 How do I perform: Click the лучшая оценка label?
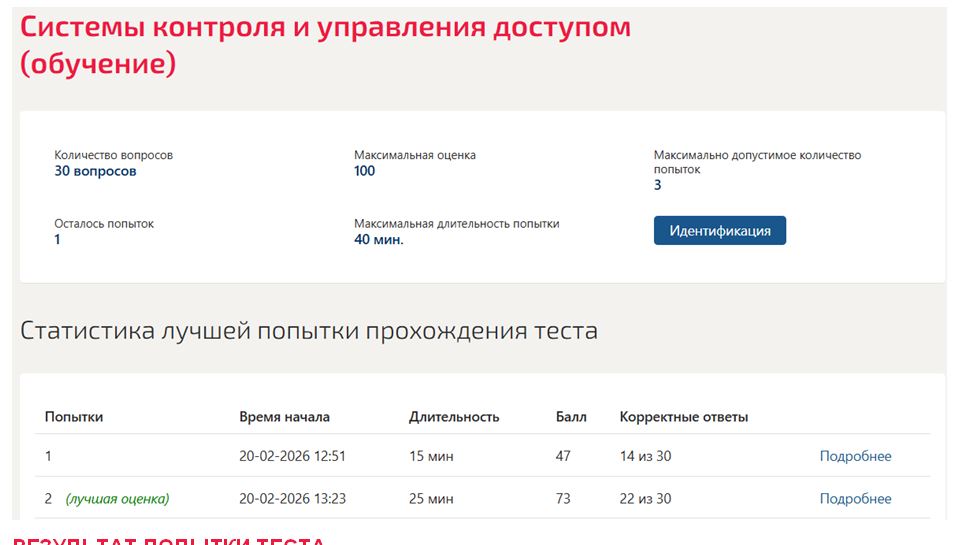pos(117,499)
